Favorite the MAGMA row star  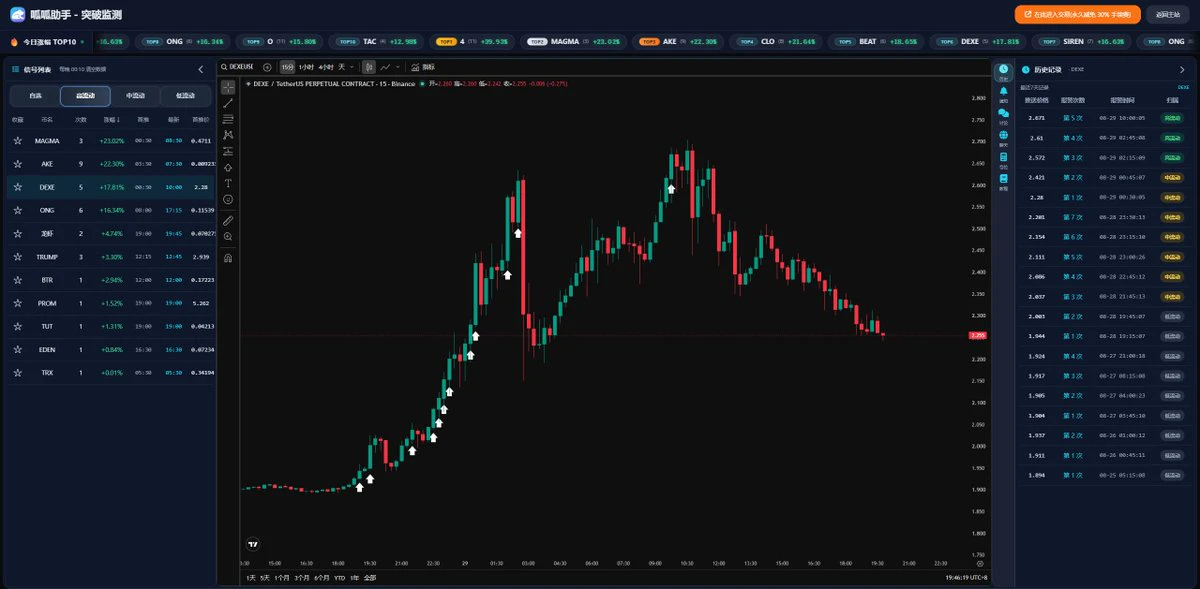point(17,141)
